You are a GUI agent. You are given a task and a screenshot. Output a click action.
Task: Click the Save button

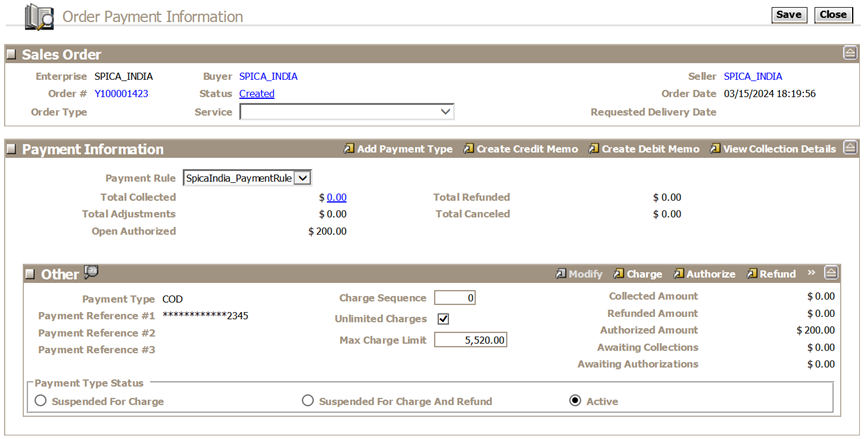click(789, 15)
